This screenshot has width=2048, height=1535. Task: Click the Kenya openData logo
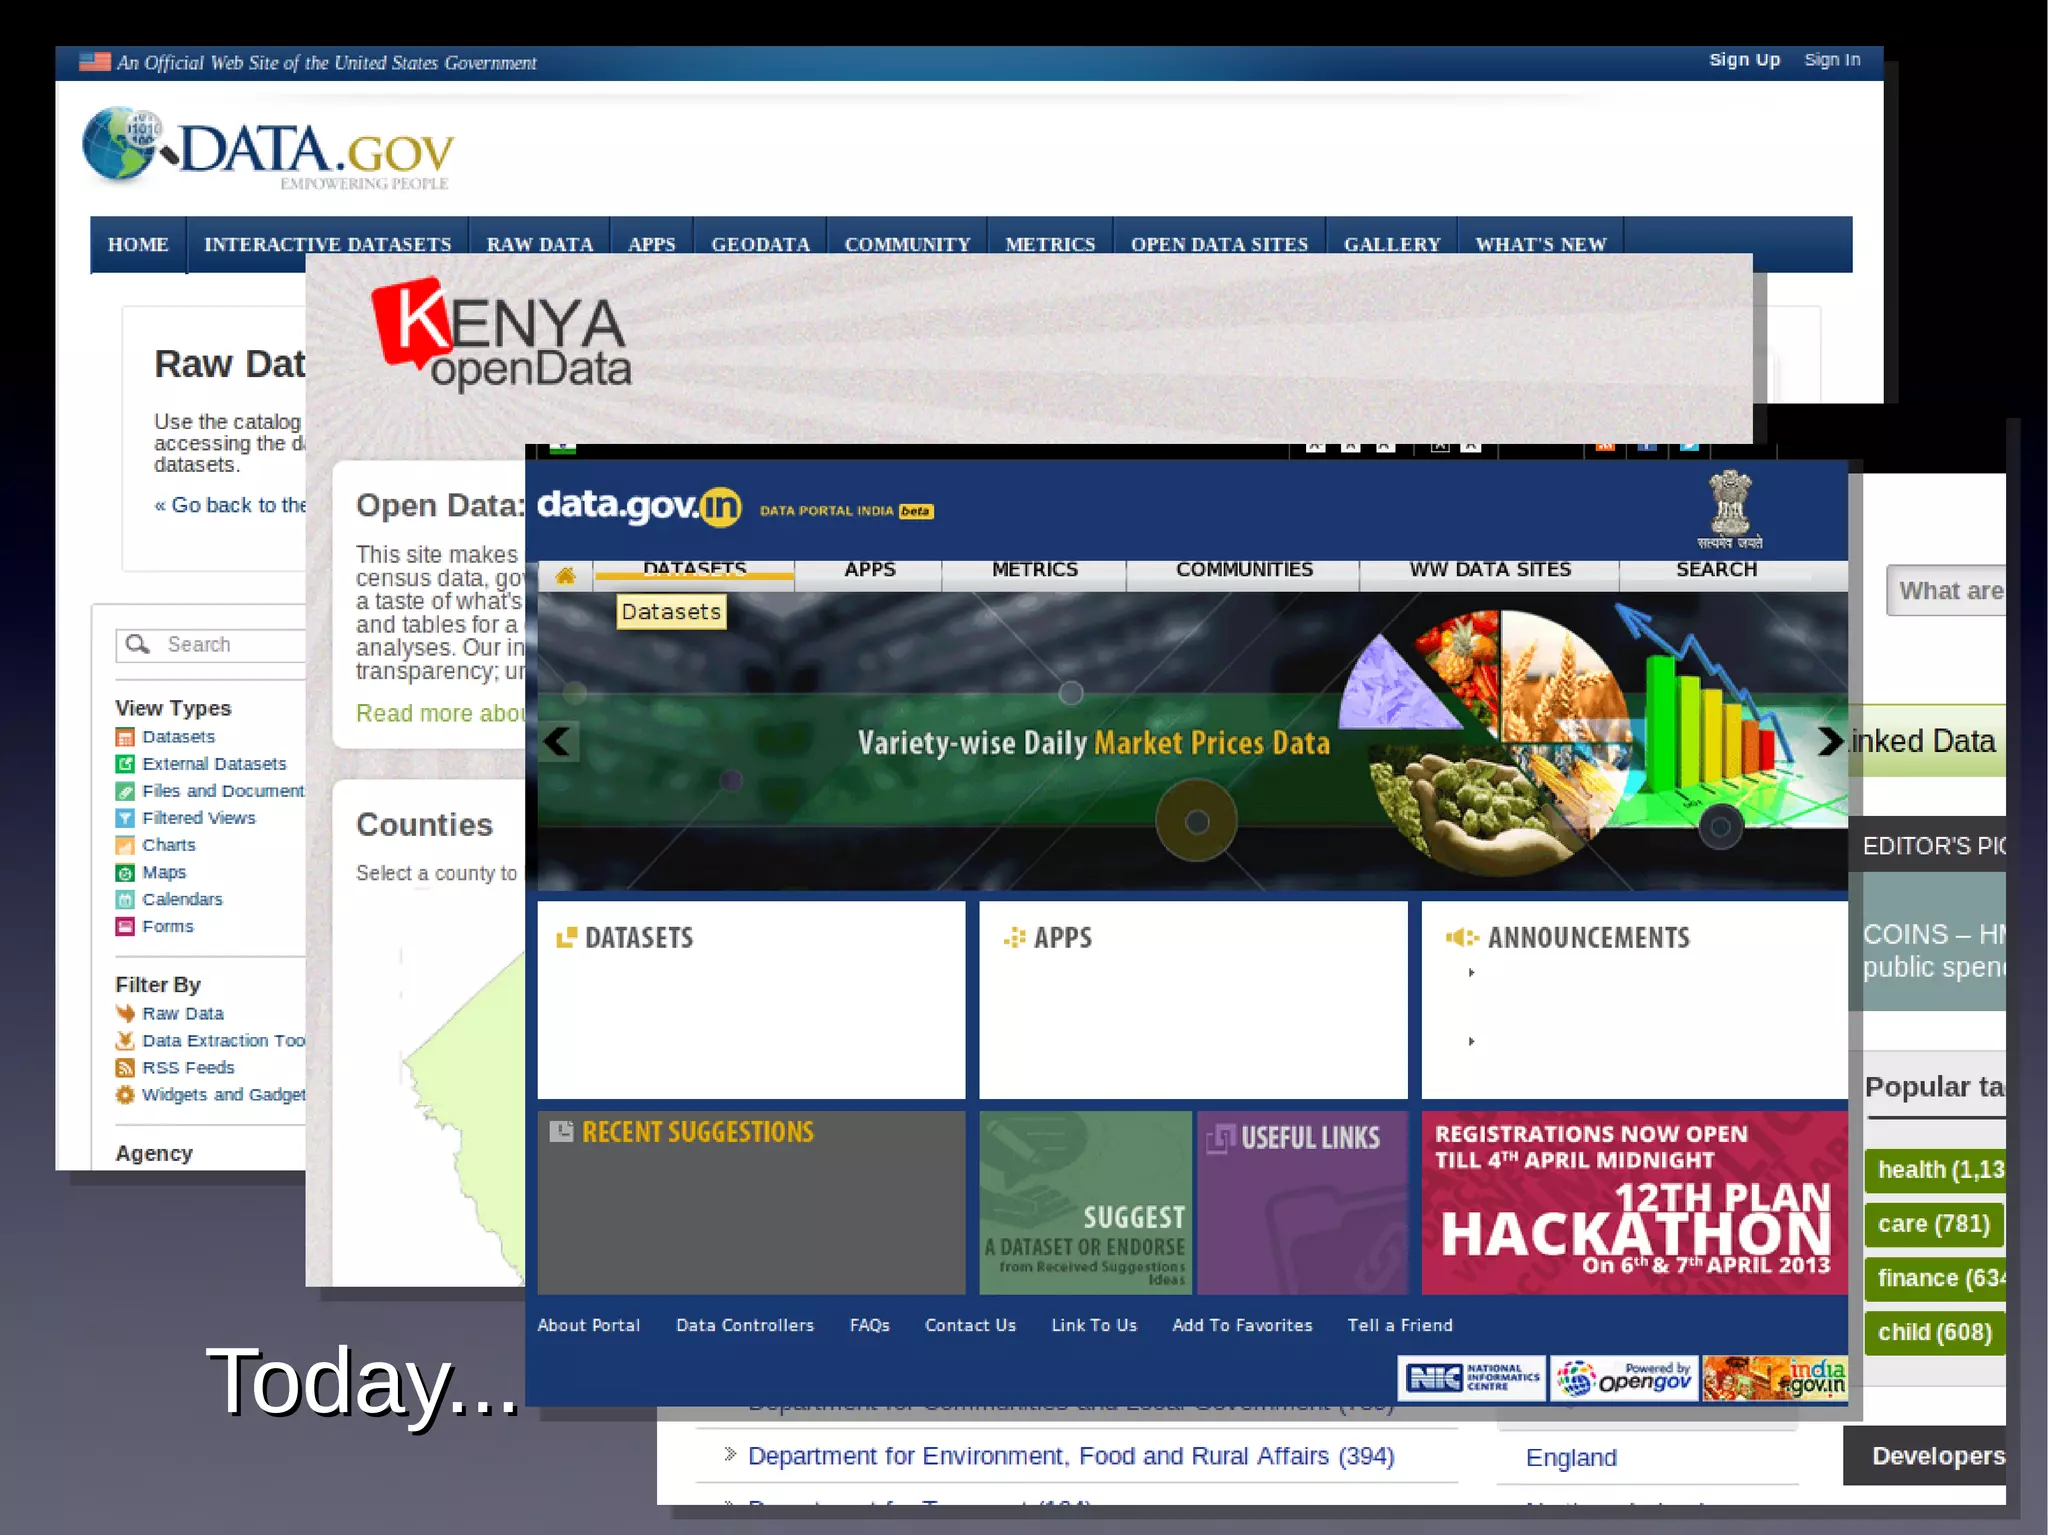(x=501, y=334)
